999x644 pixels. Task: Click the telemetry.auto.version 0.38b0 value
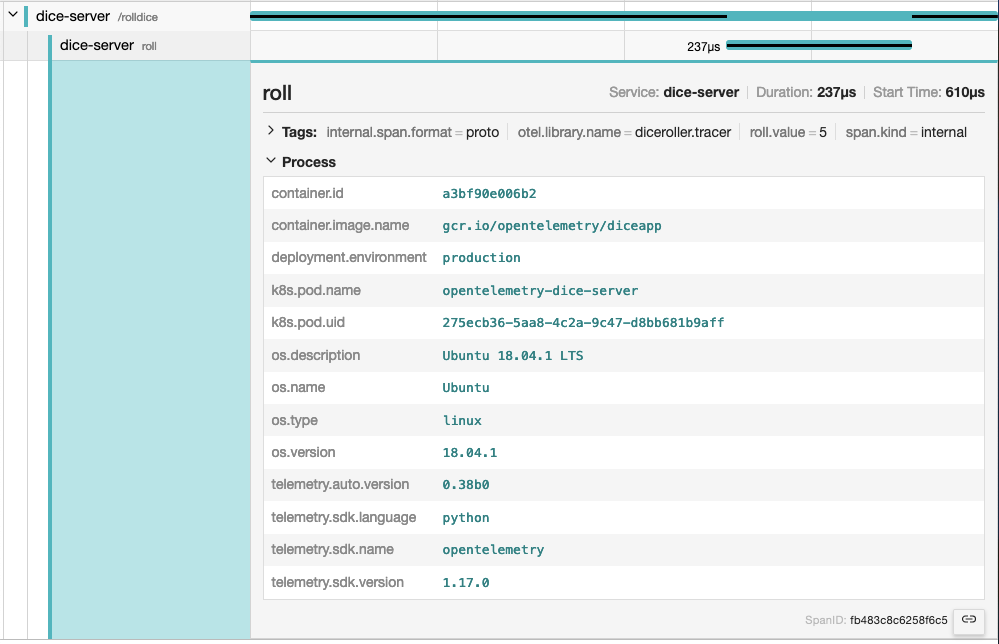(x=465, y=485)
